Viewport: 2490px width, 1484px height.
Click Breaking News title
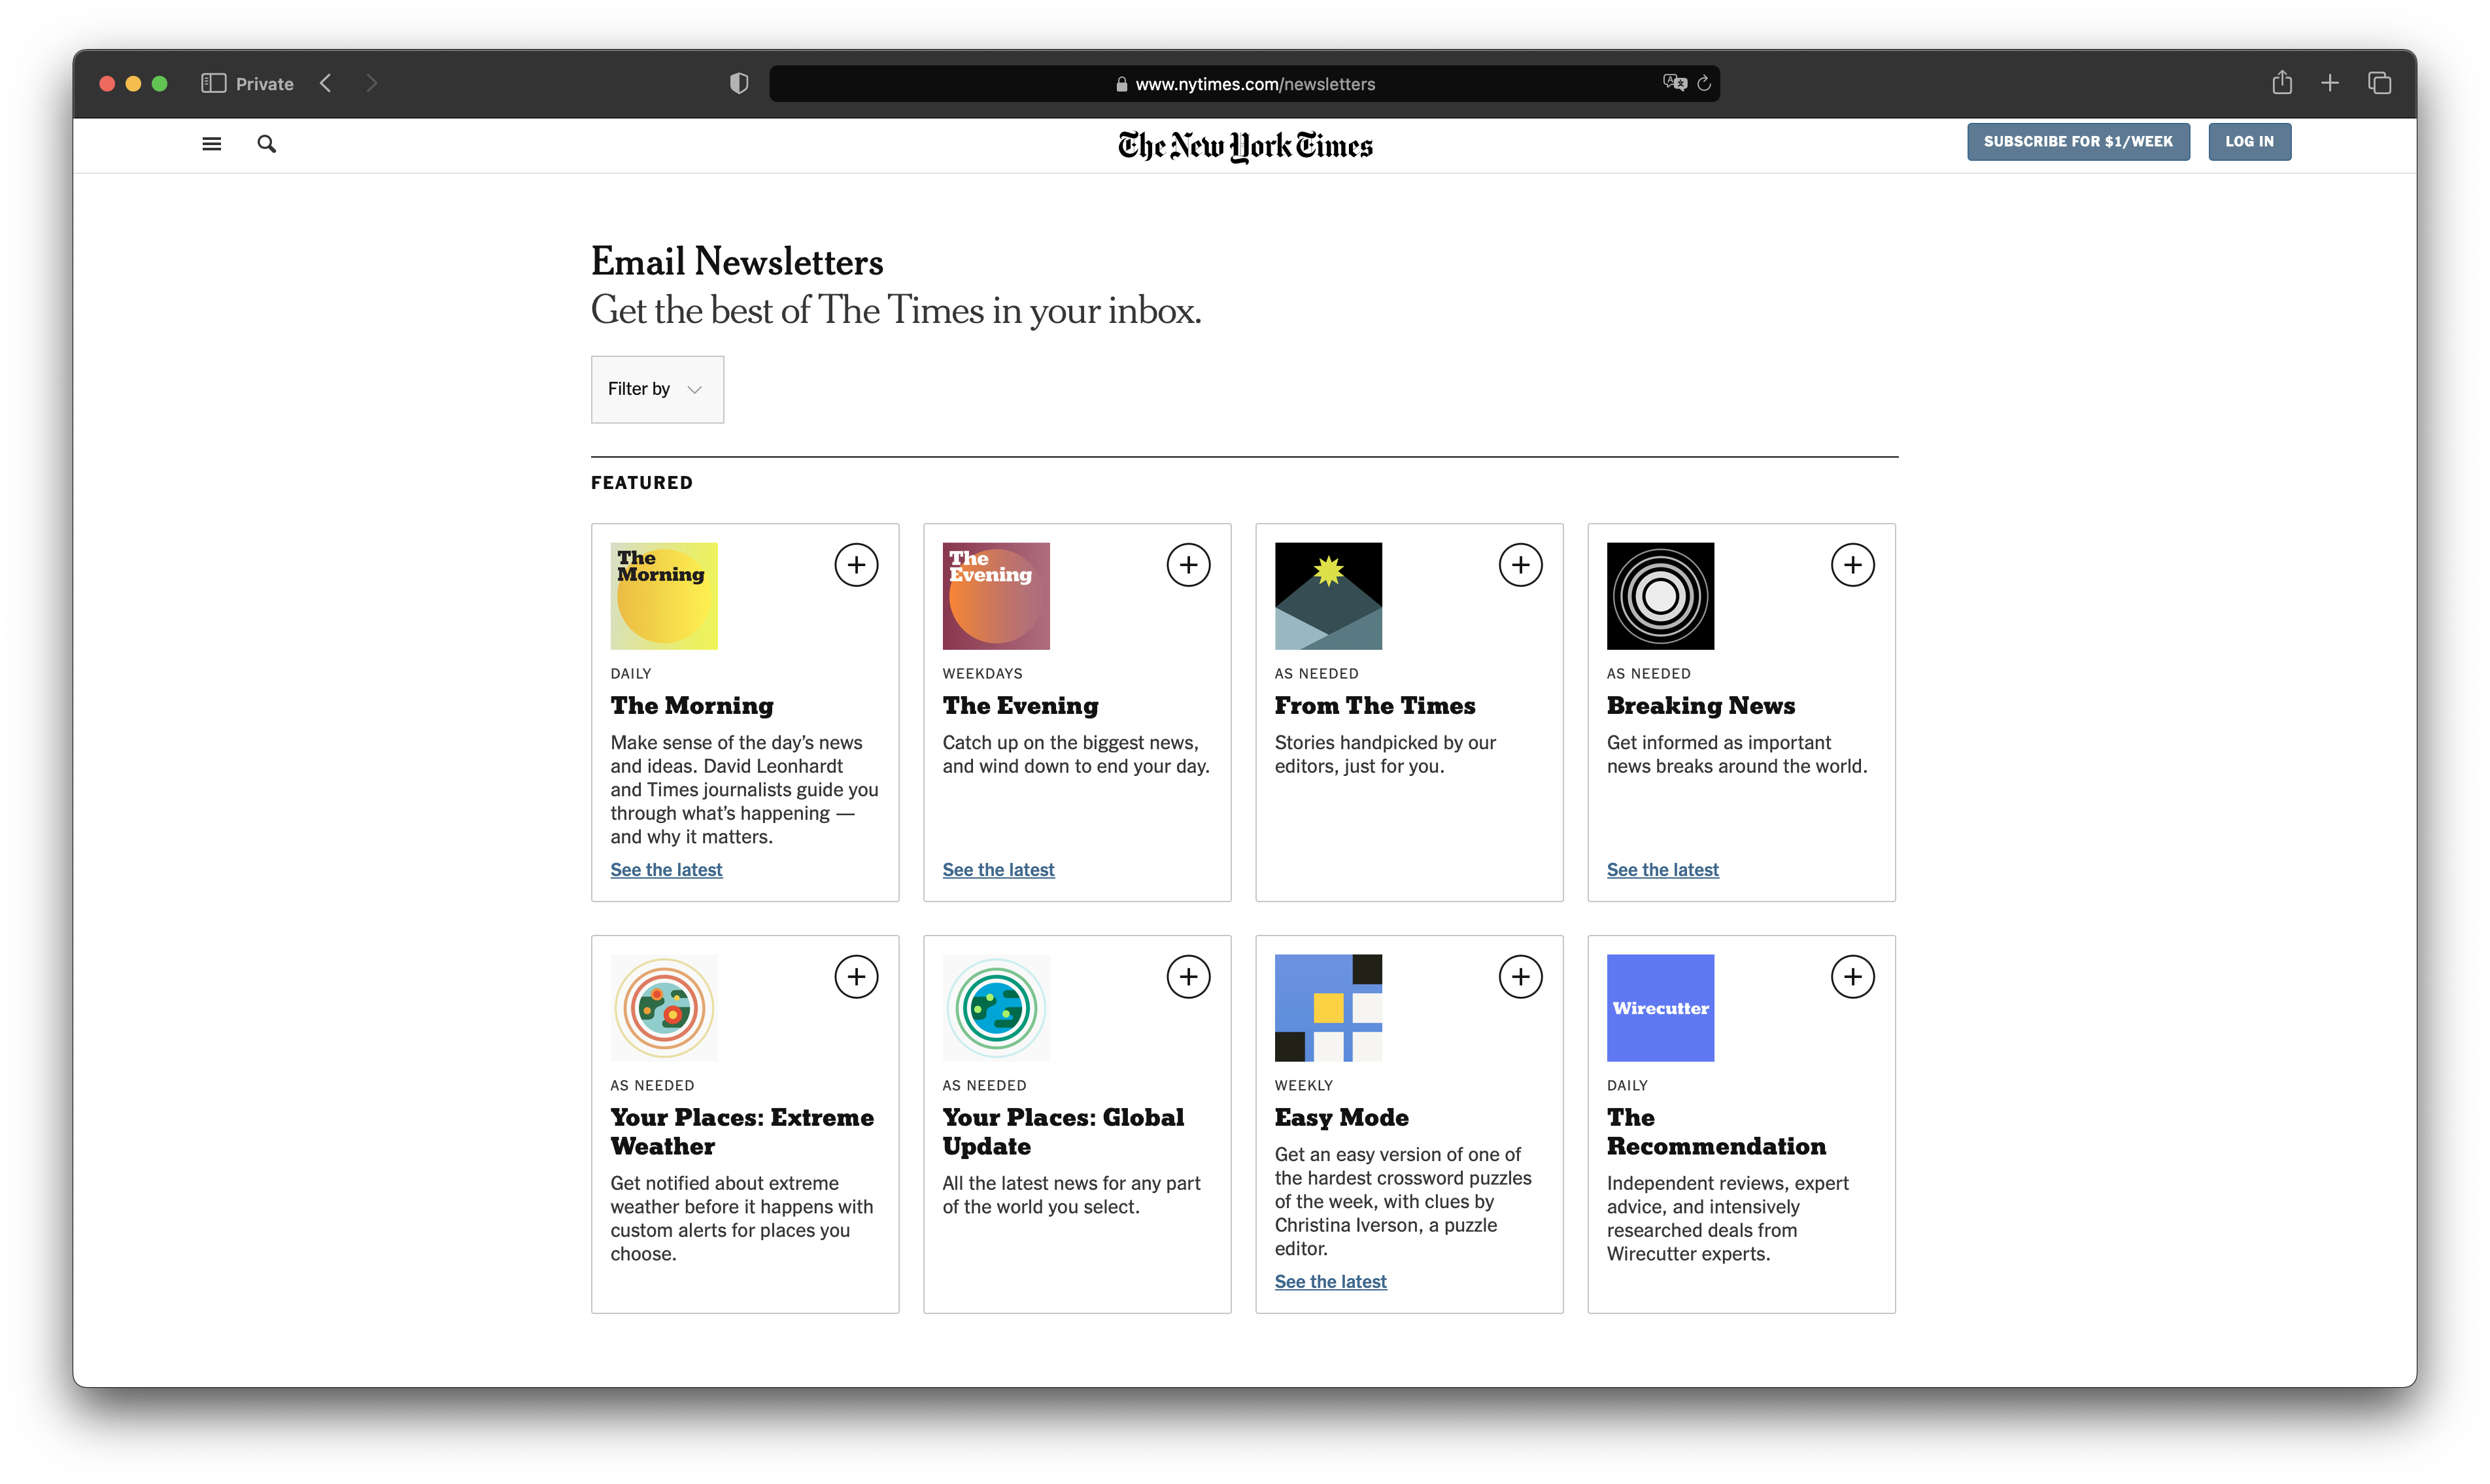pos(1700,706)
